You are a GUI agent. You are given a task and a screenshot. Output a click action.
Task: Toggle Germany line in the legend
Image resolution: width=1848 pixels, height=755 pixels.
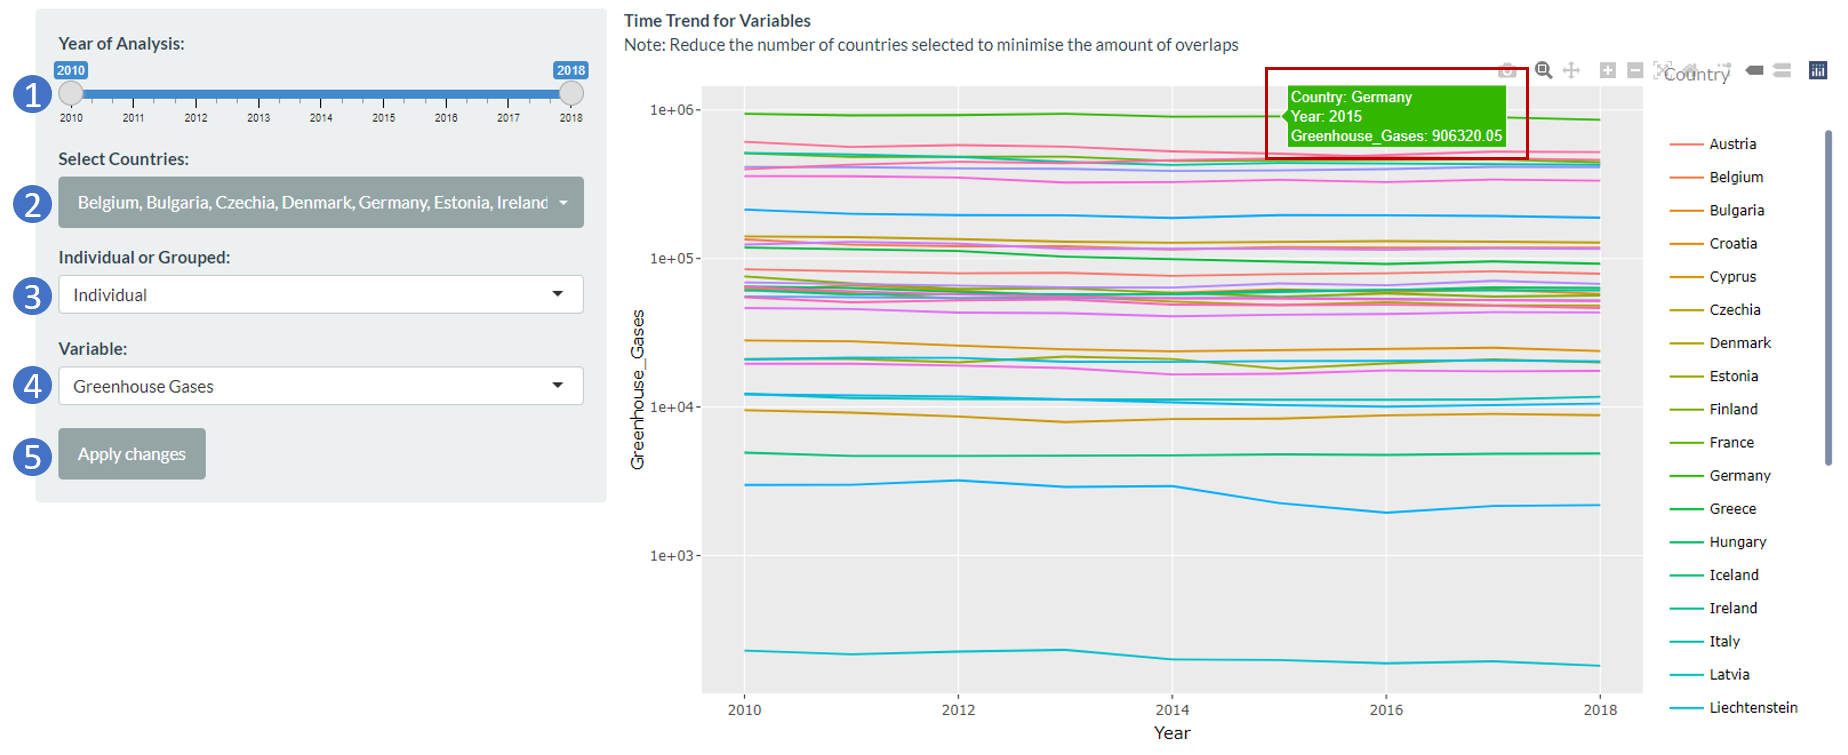tap(1739, 476)
